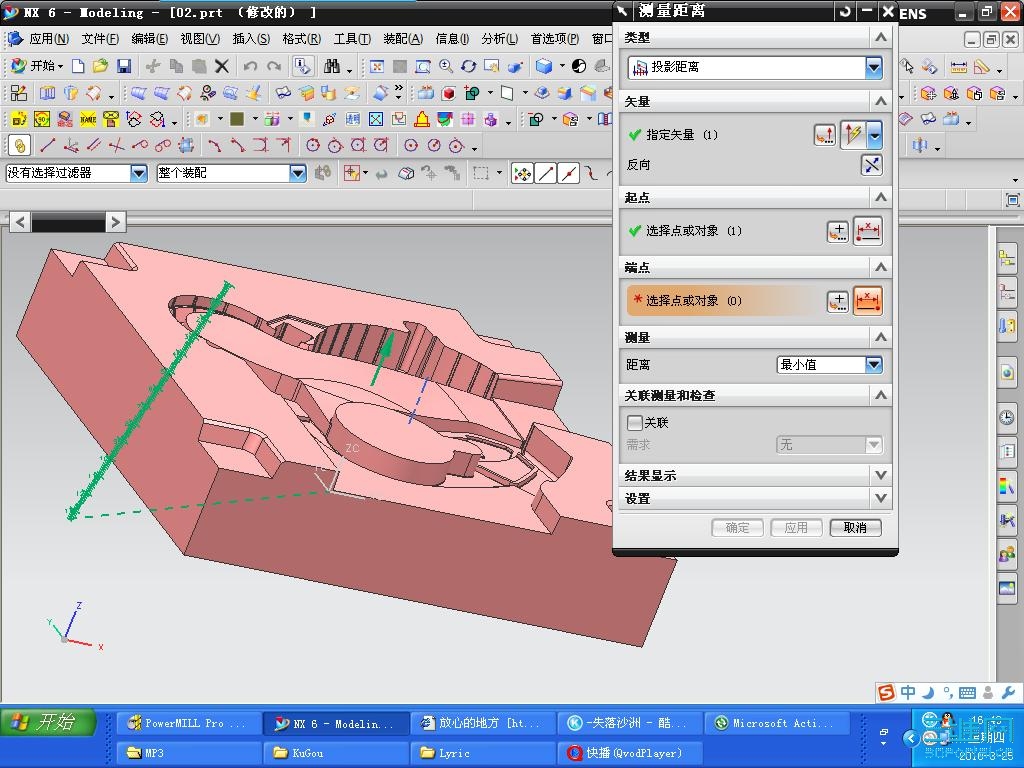The image size is (1024, 768).
Task: Click the Line curve tool icon
Action: point(48,145)
